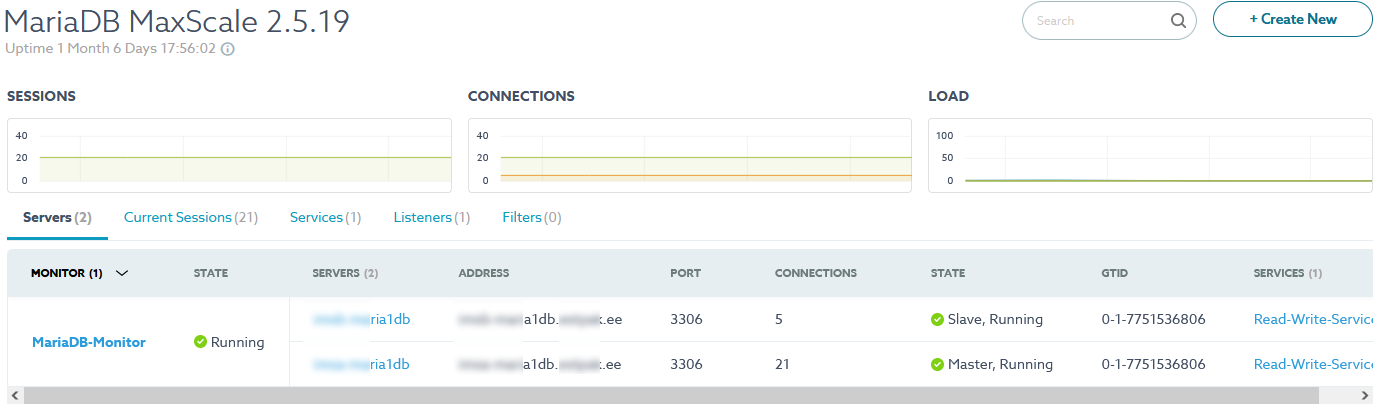Open the slave server name link
Viewport: 1384px width, 414px height.
[361, 320]
